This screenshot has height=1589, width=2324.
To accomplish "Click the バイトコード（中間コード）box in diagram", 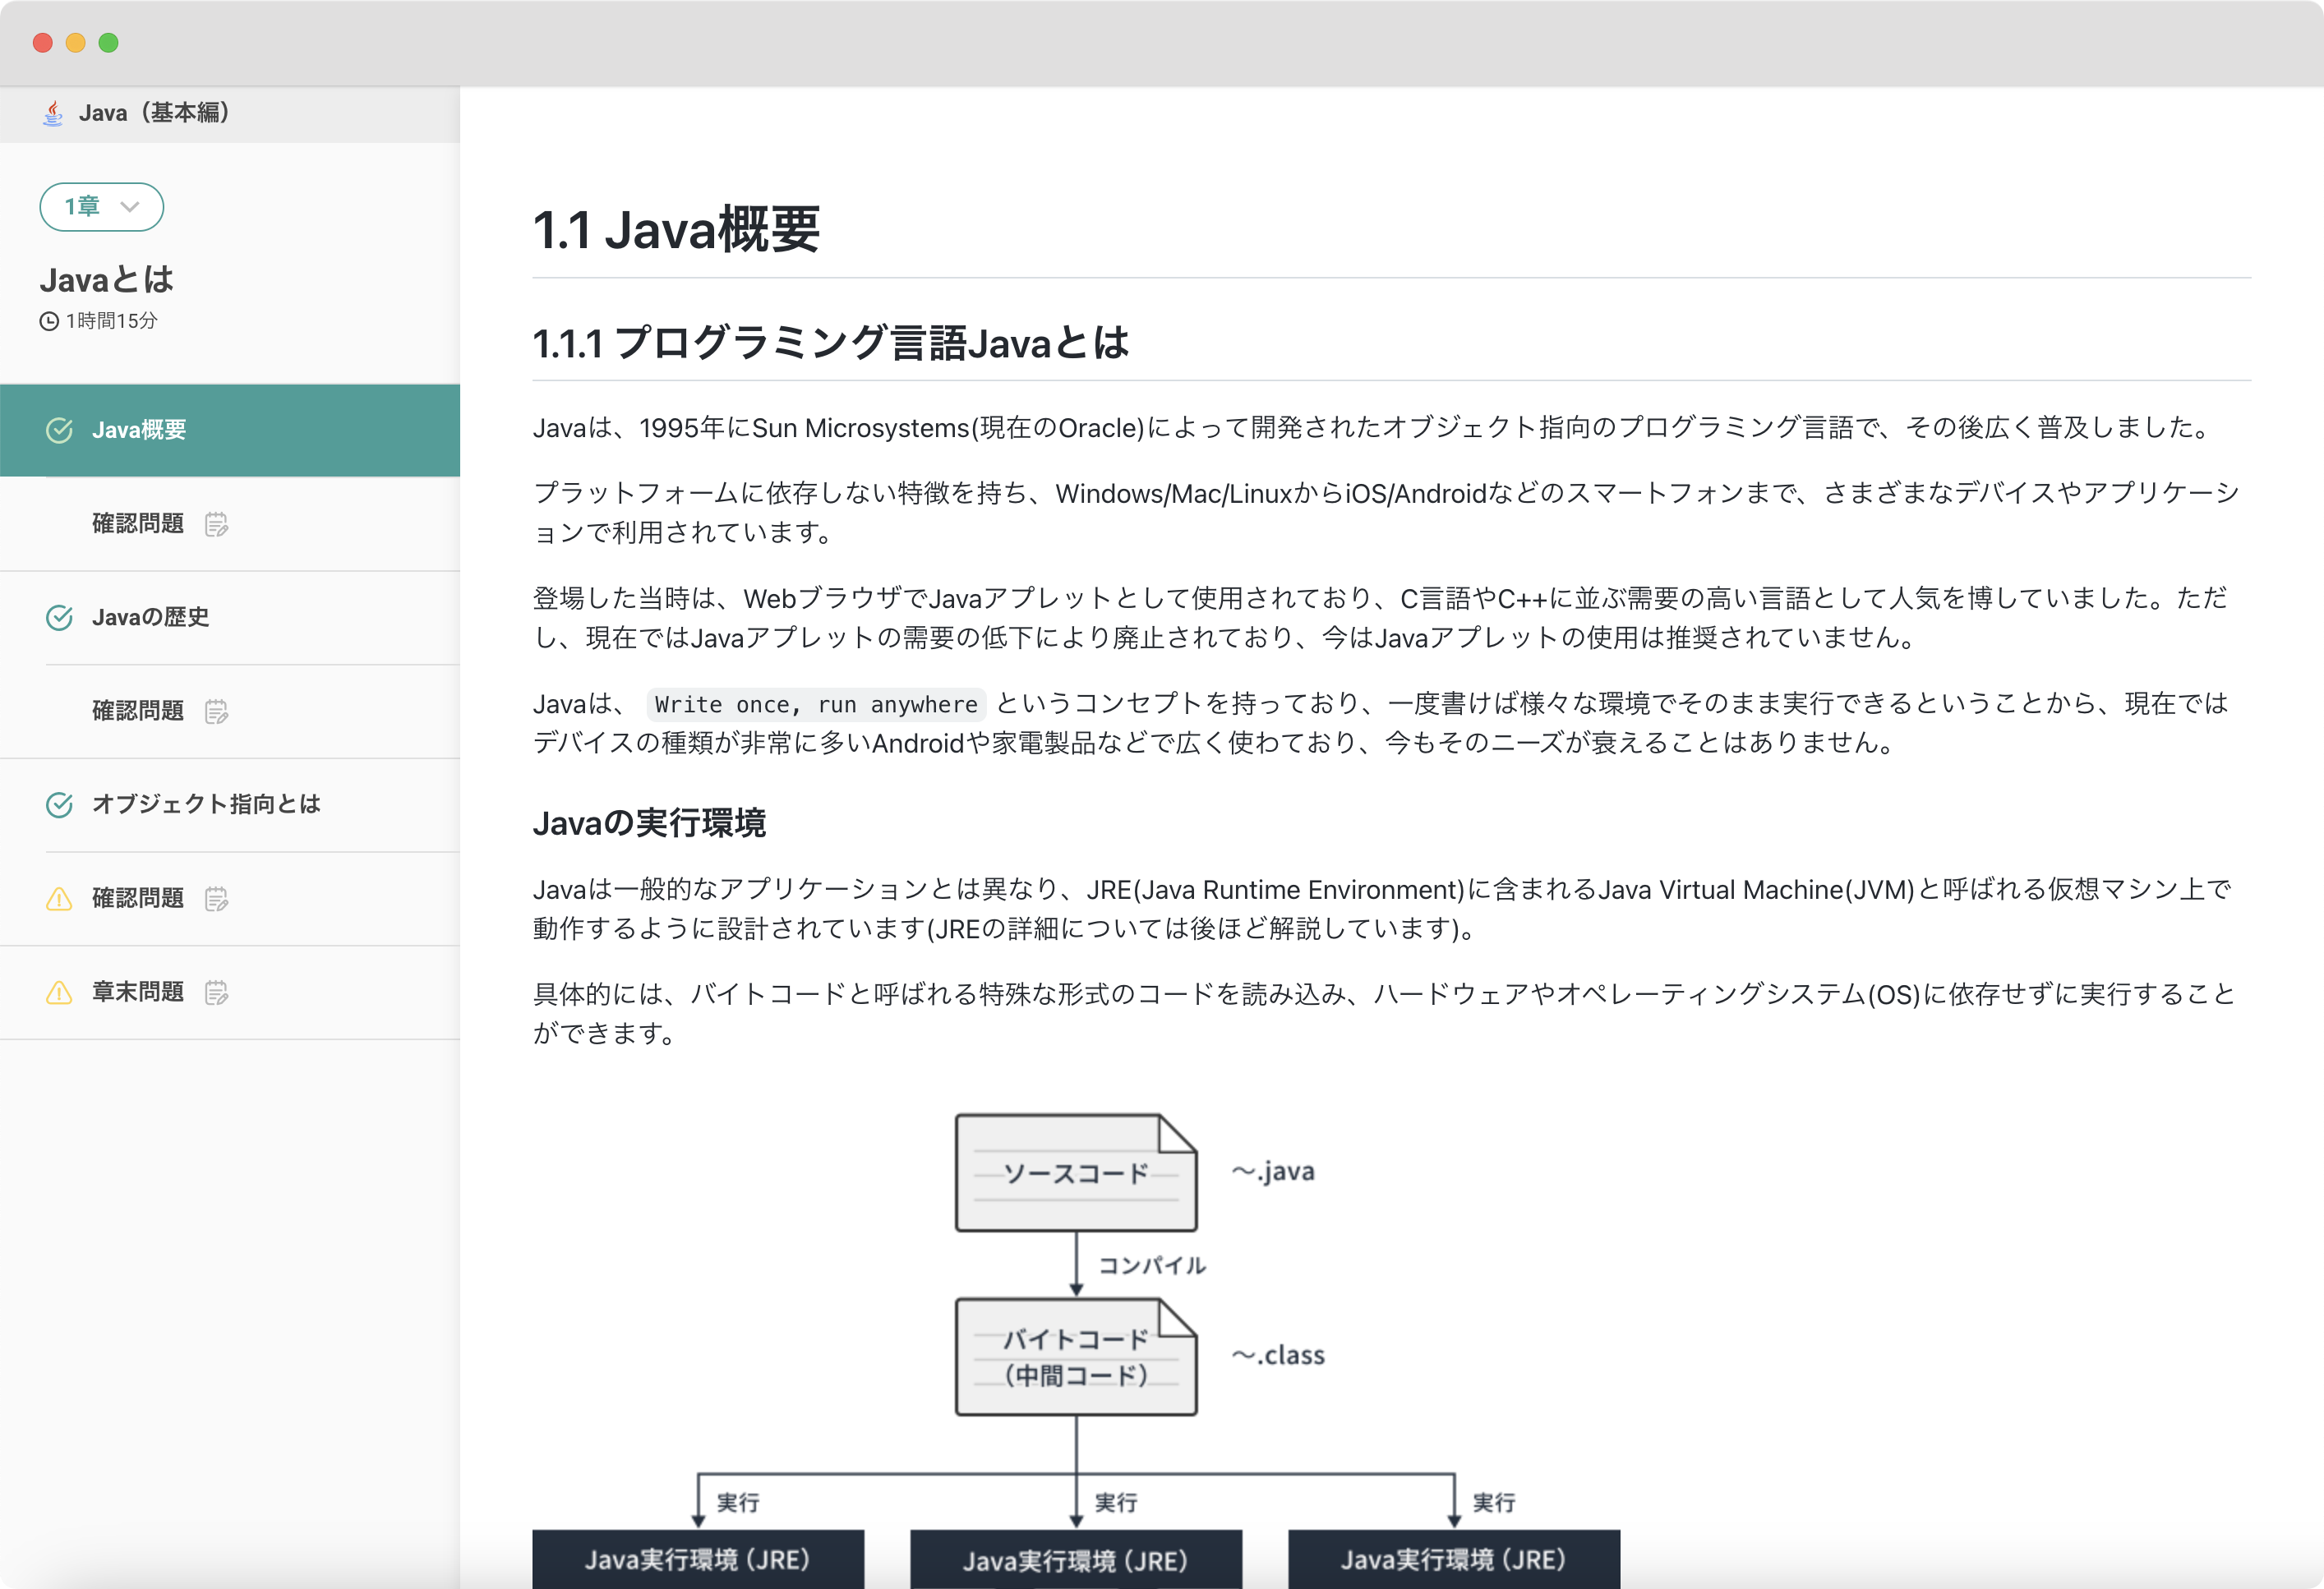I will (x=1076, y=1357).
